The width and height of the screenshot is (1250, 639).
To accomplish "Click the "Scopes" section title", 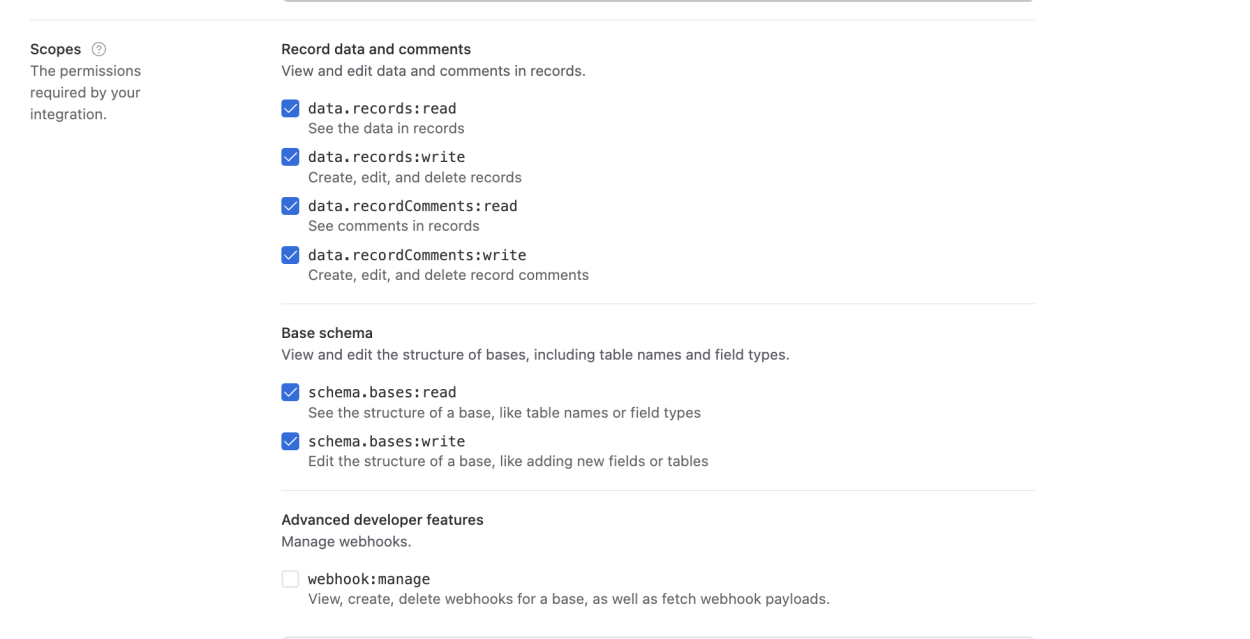I will pos(56,49).
